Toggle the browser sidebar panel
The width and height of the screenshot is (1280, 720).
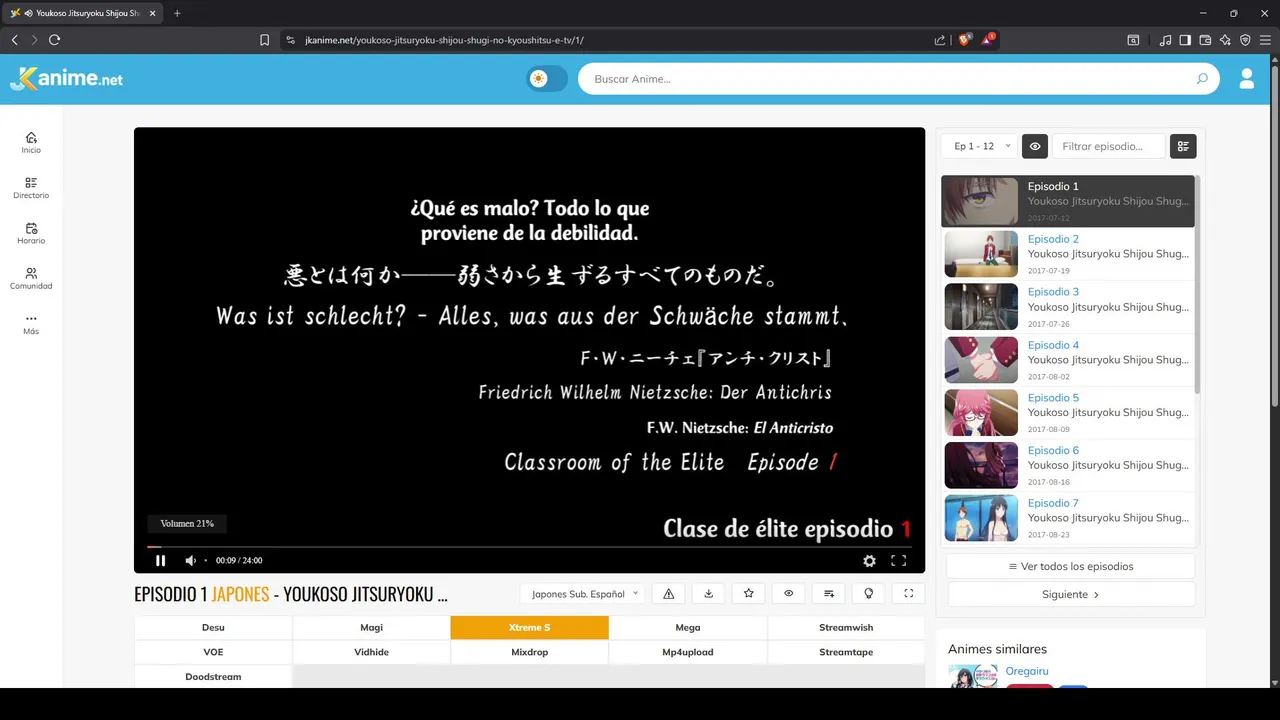point(1185,40)
